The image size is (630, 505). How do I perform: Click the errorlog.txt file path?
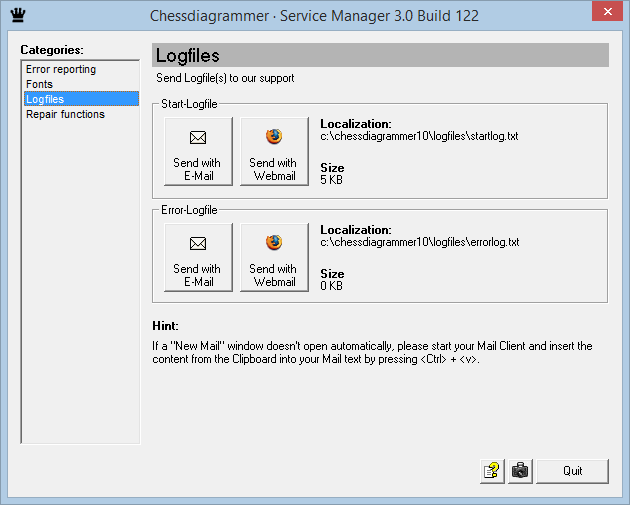(x=419, y=242)
